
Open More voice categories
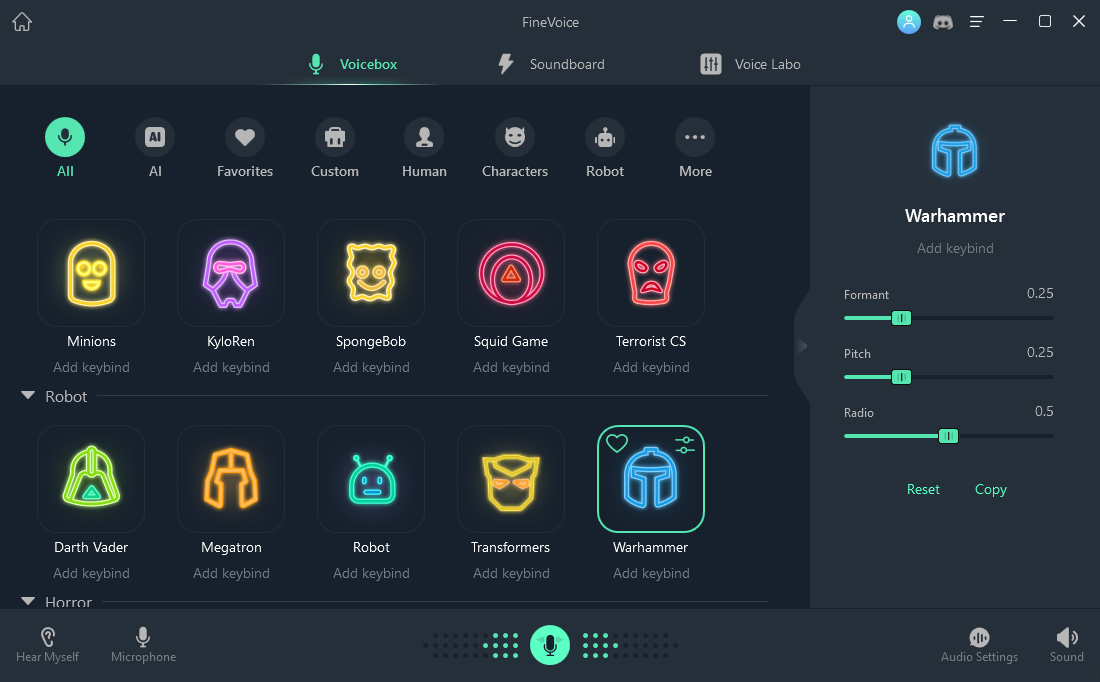click(x=695, y=148)
